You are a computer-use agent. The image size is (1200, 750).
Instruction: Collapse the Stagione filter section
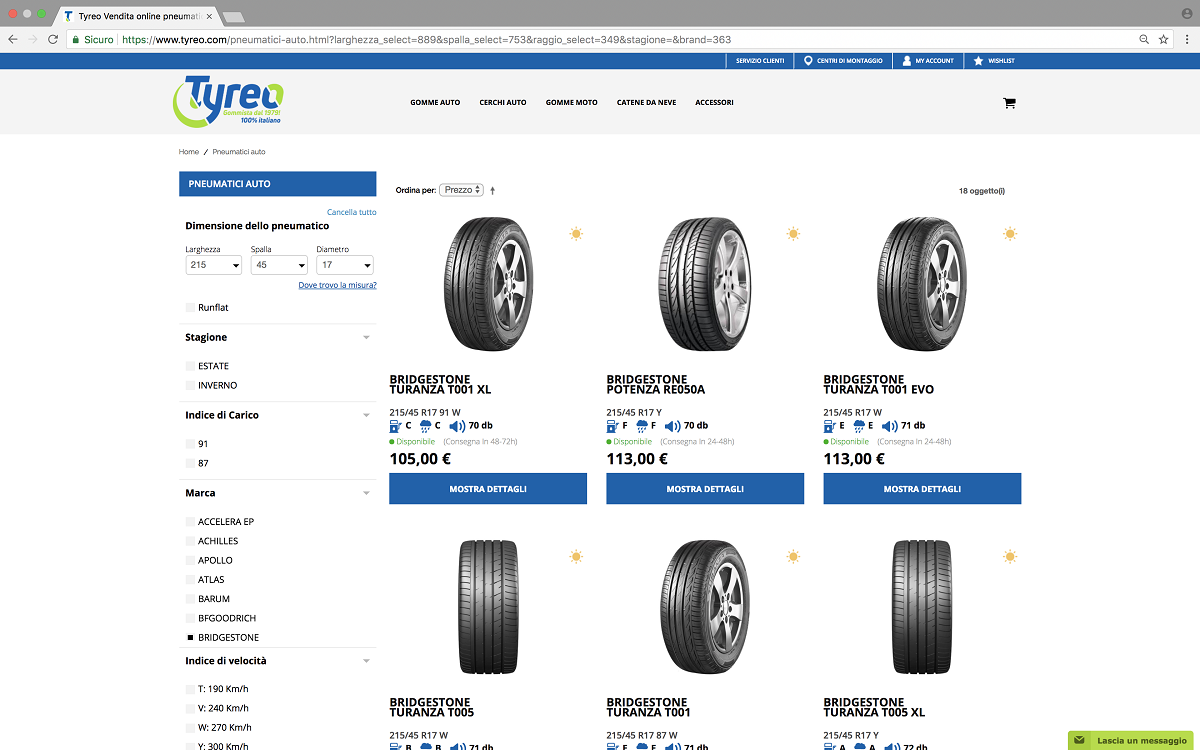click(x=366, y=338)
